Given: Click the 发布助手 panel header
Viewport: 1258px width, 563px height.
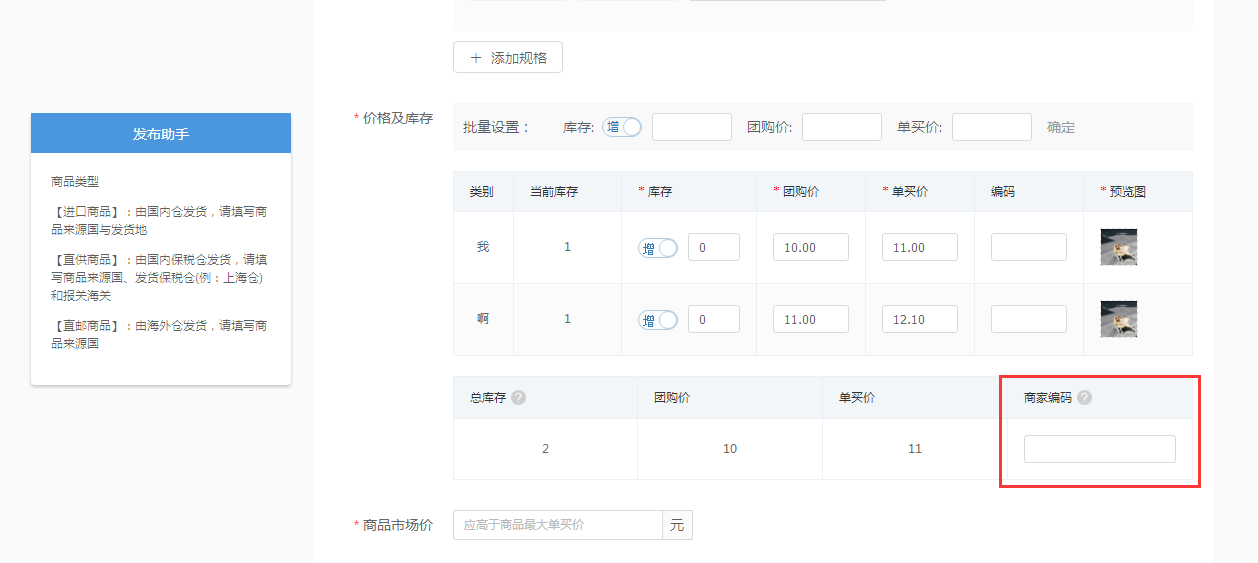Looking at the screenshot, I should (161, 133).
